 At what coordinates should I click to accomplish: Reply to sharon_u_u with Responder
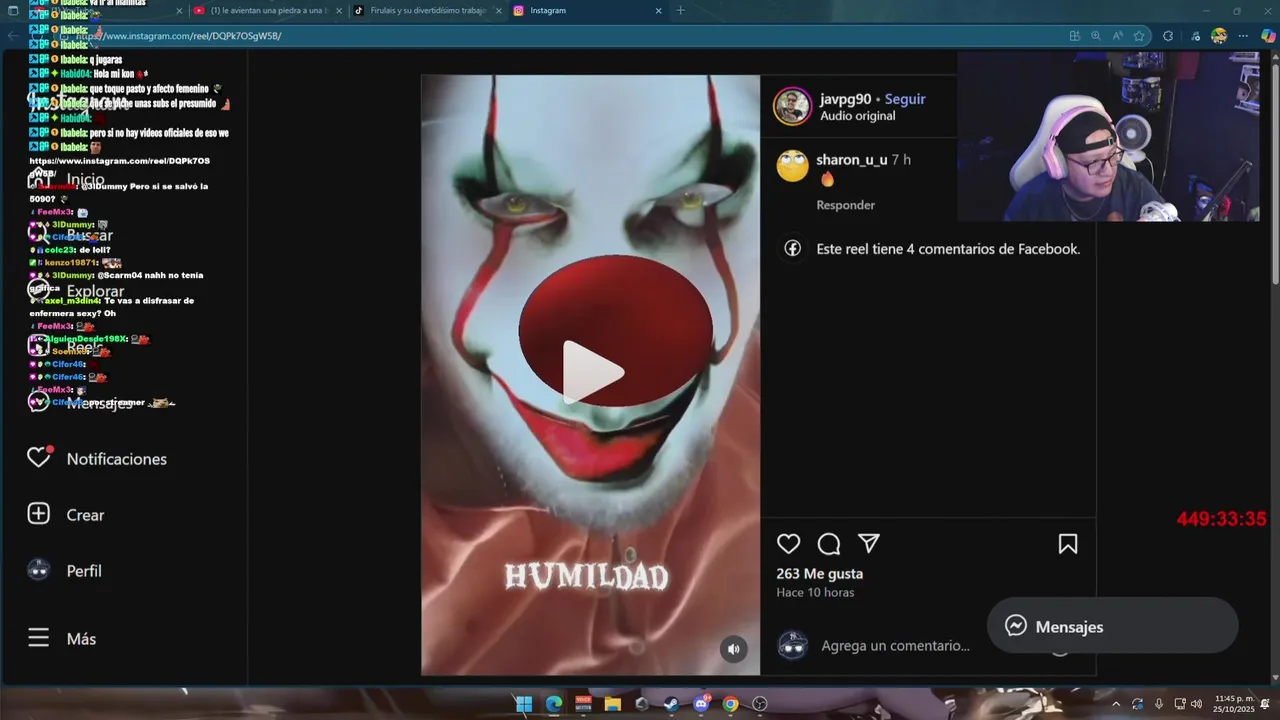click(x=845, y=205)
